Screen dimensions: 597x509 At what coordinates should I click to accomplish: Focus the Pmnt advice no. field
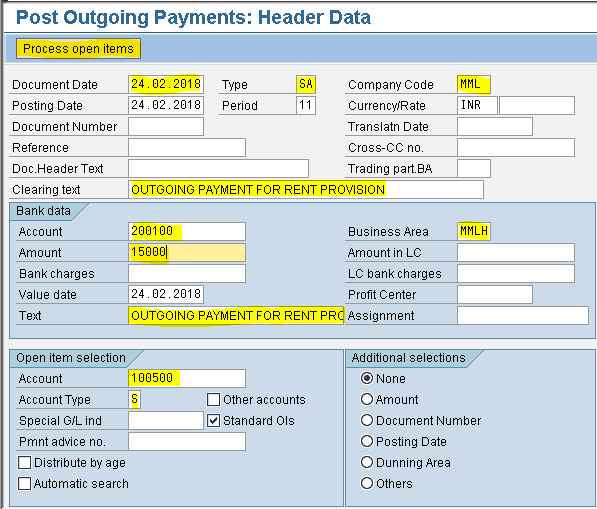click(187, 441)
